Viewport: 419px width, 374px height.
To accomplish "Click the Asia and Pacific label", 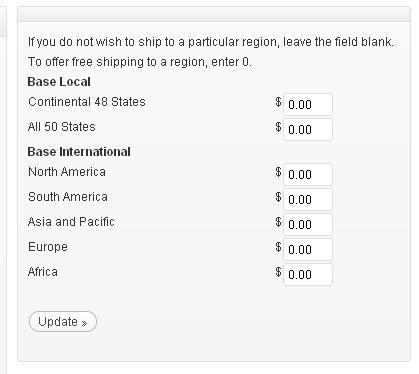I will click(71, 222).
